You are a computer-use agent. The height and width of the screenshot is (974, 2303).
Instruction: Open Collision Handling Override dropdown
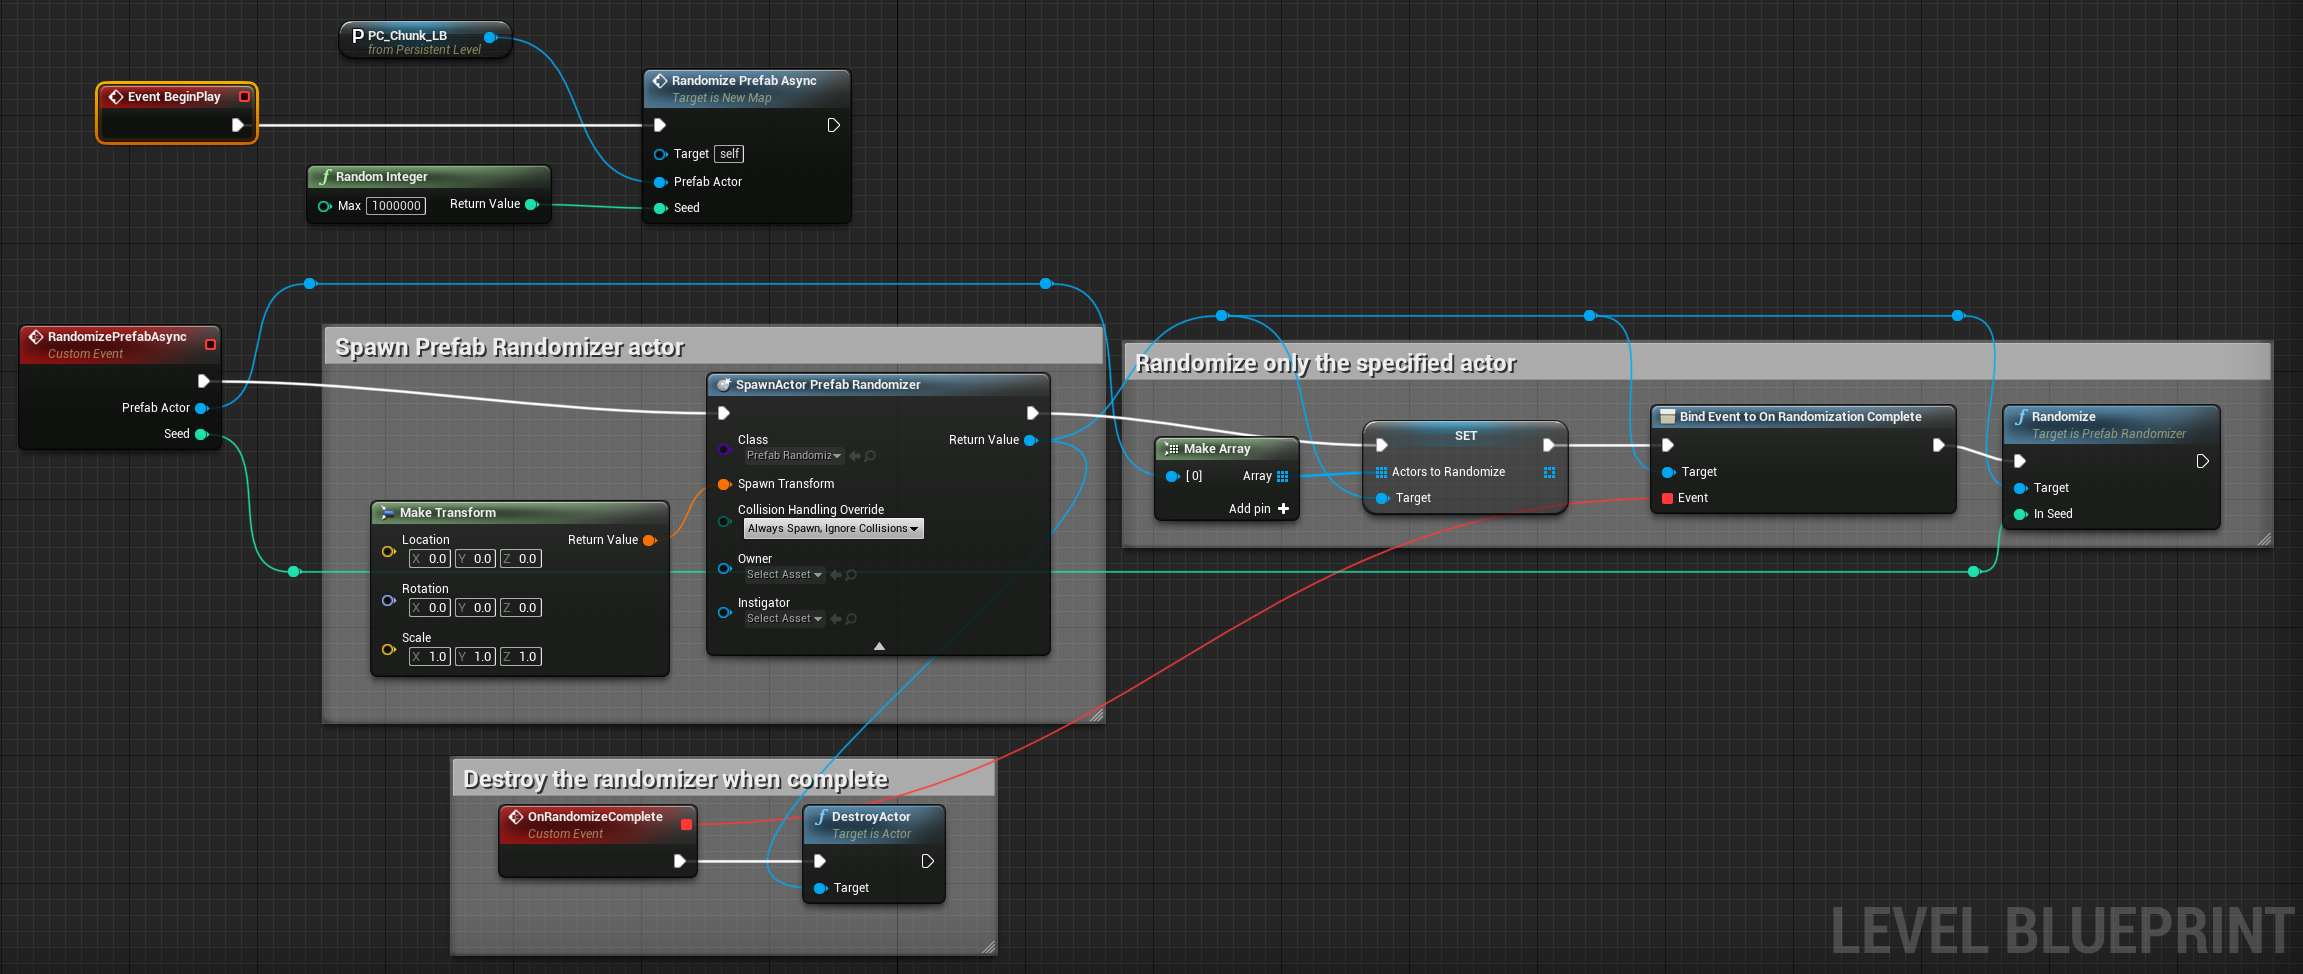click(x=833, y=529)
